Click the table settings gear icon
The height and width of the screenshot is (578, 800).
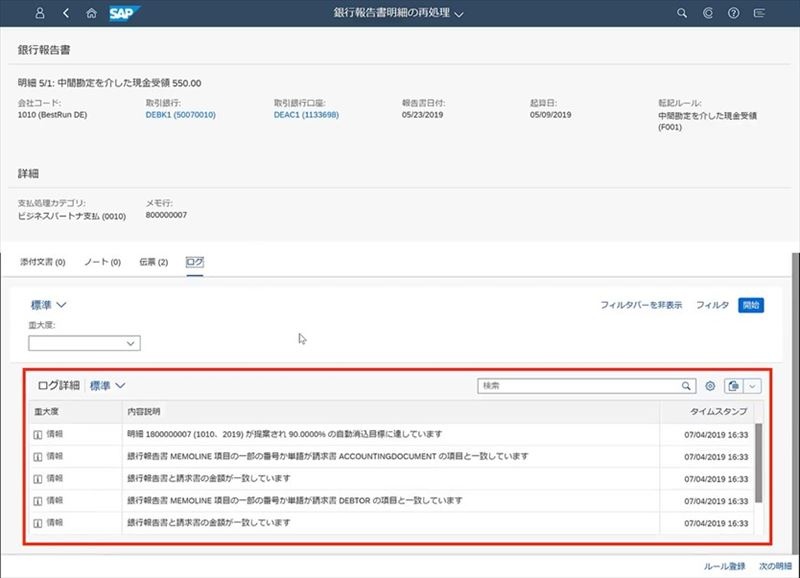click(x=710, y=386)
